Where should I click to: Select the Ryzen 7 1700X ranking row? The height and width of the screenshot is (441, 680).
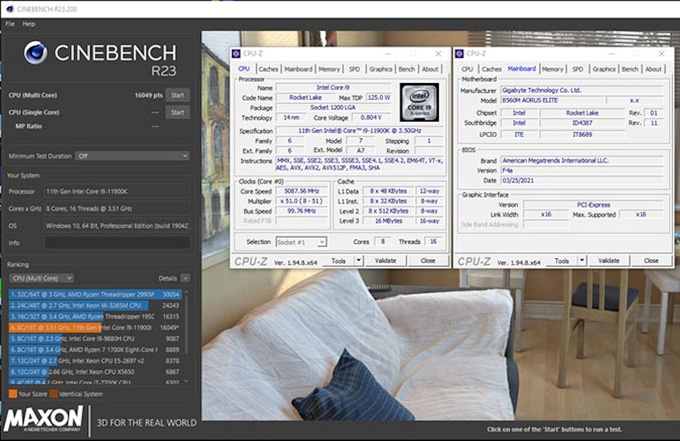(x=95, y=350)
